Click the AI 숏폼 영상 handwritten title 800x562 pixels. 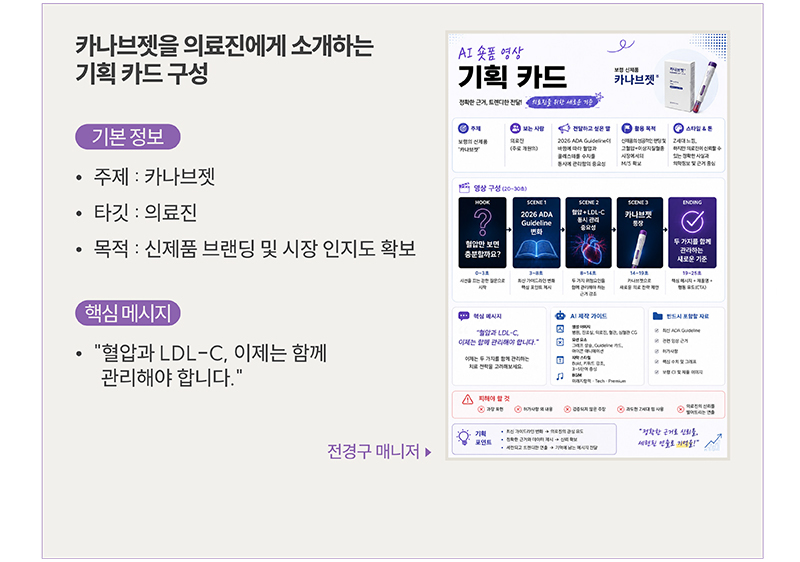tap(490, 53)
